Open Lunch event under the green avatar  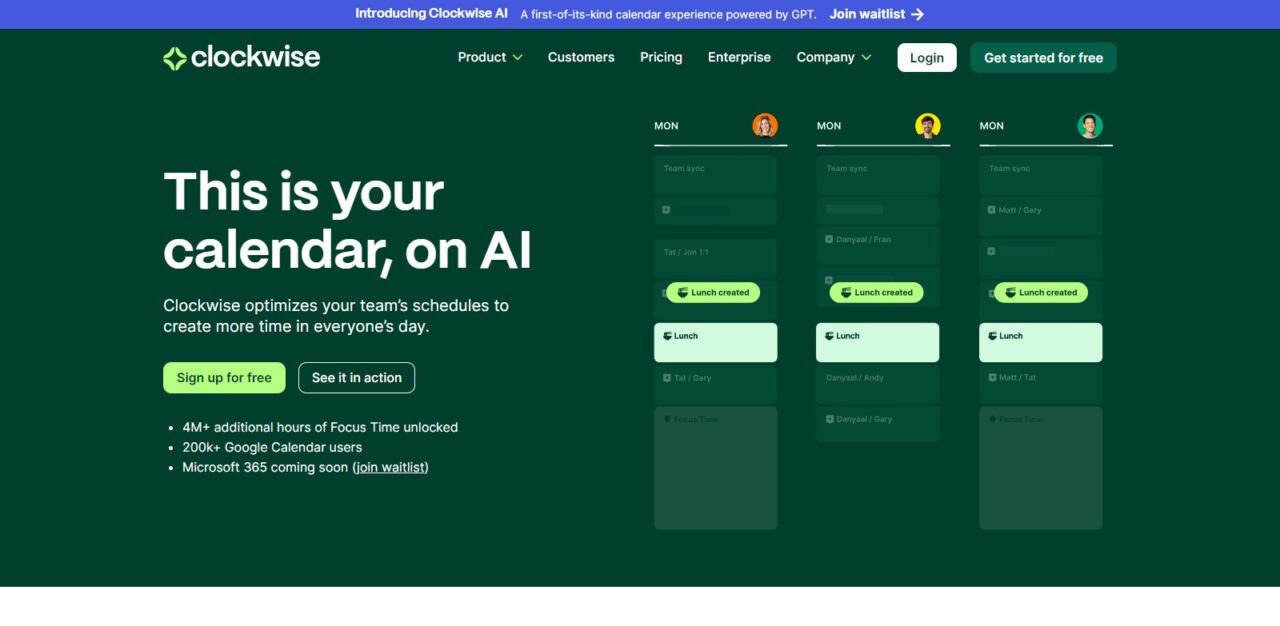[1040, 342]
